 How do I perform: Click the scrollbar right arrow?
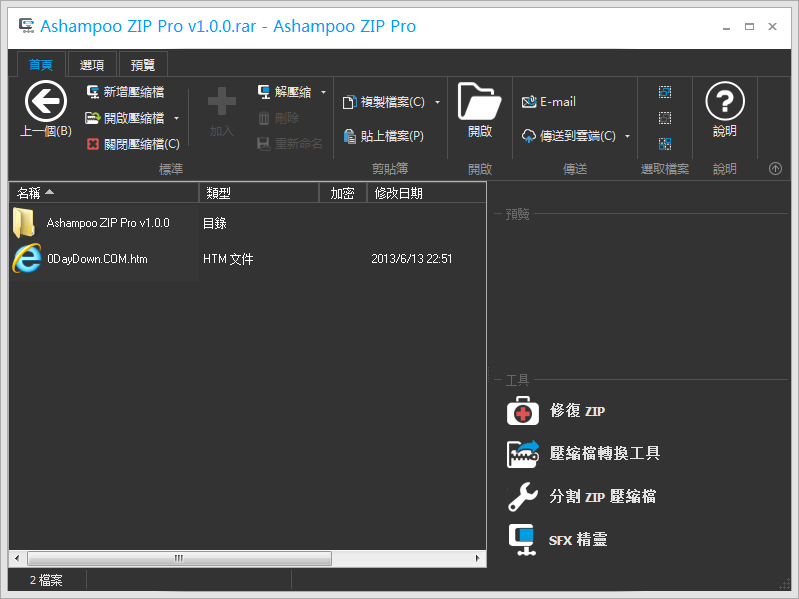477,558
